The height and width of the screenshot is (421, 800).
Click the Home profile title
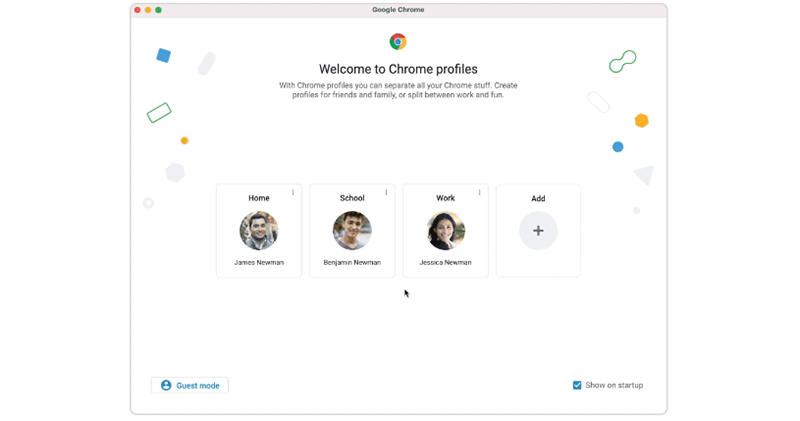point(259,198)
